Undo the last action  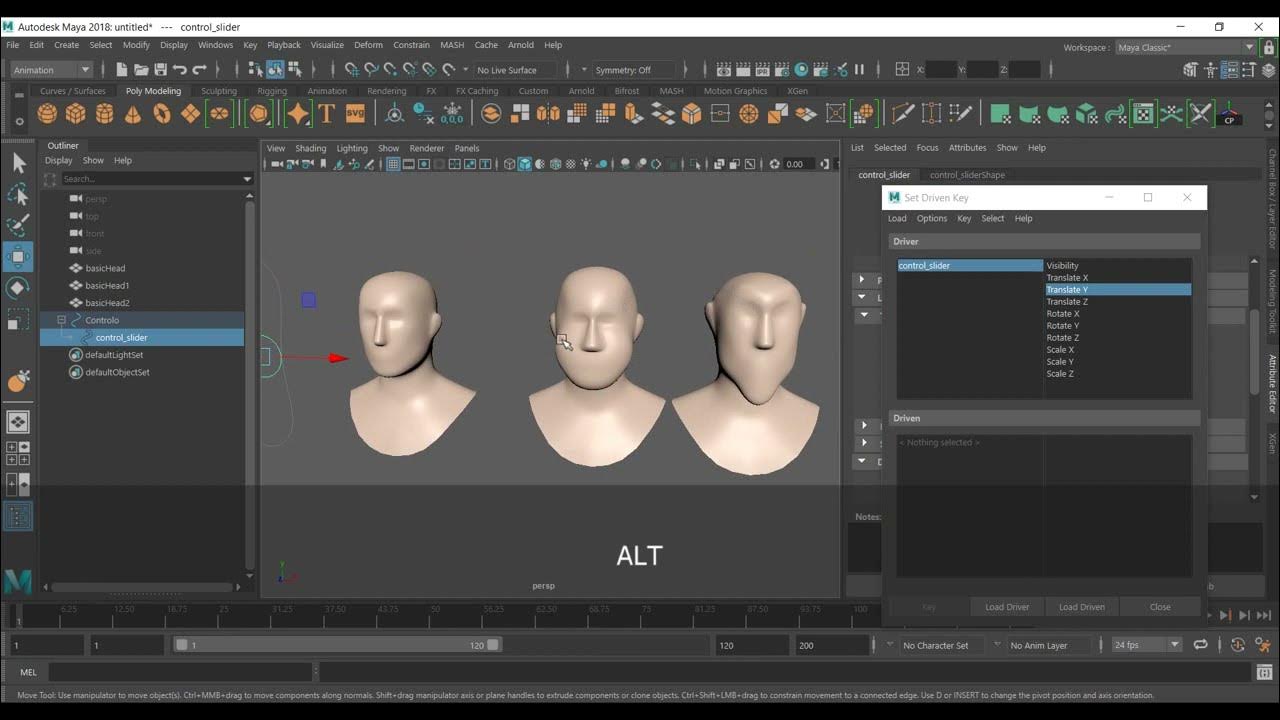click(179, 70)
